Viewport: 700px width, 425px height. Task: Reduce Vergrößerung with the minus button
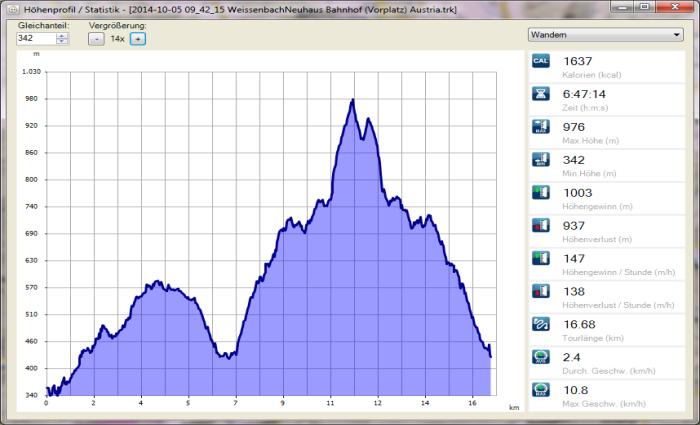click(96, 38)
